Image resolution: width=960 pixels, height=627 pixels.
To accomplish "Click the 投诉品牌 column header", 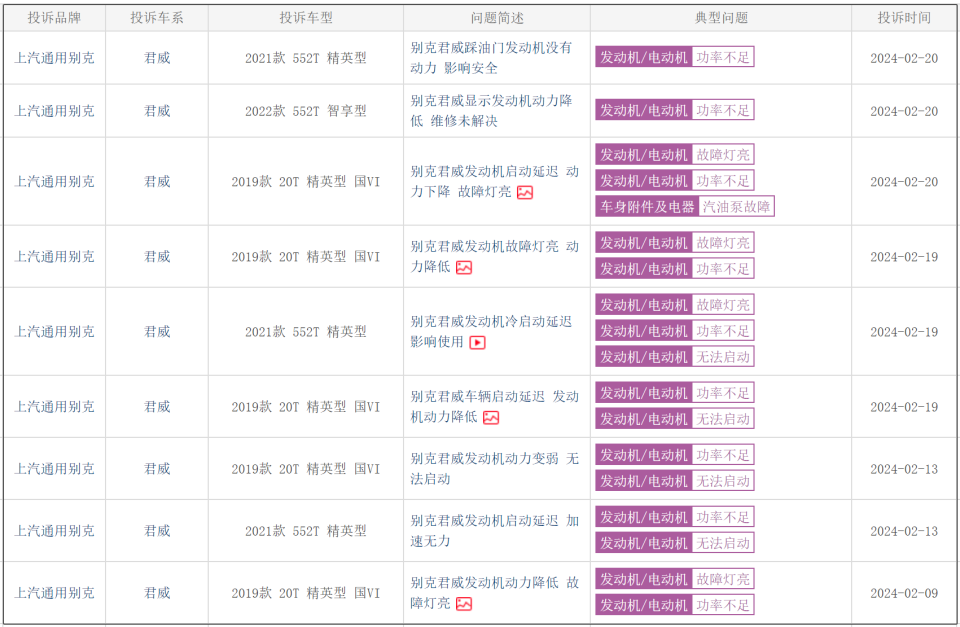I will tap(54, 18).
